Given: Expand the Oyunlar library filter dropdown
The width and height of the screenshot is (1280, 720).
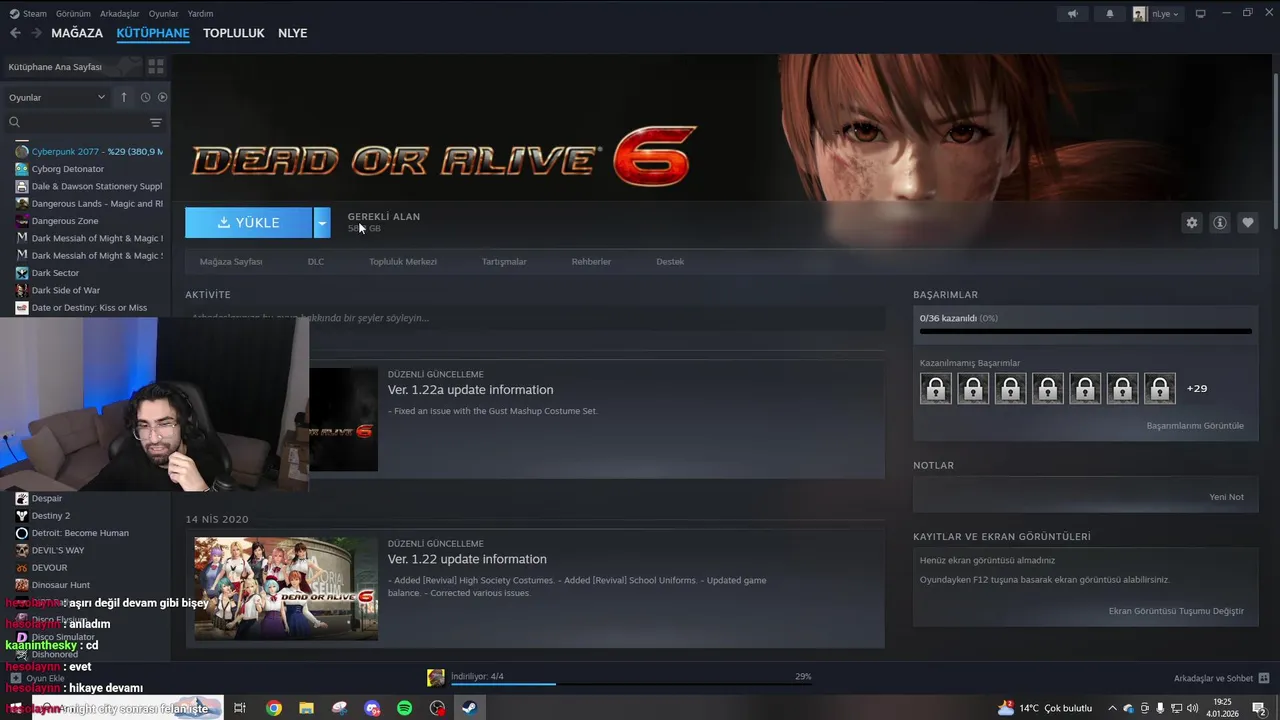Looking at the screenshot, I should pyautogui.click(x=57, y=97).
